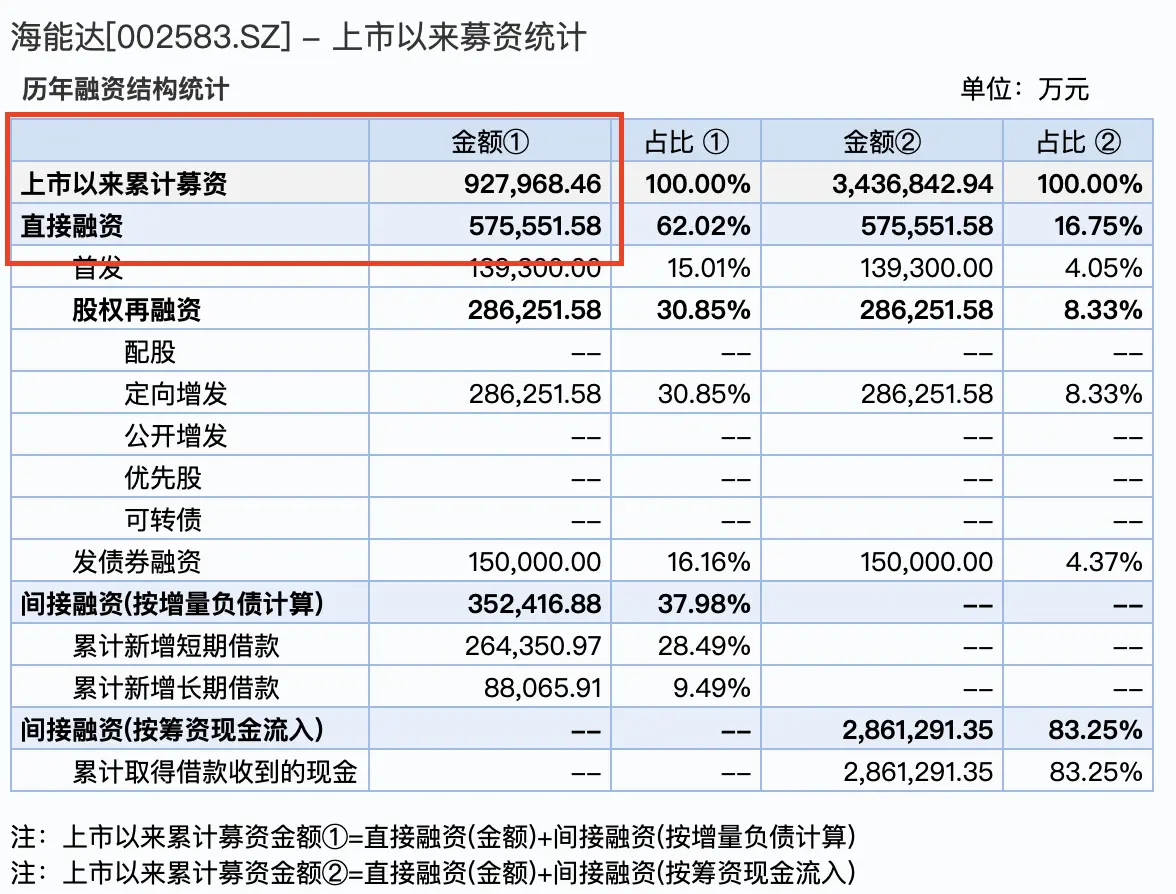
Task: Click the 直接融资 row label
Action: click(x=72, y=227)
